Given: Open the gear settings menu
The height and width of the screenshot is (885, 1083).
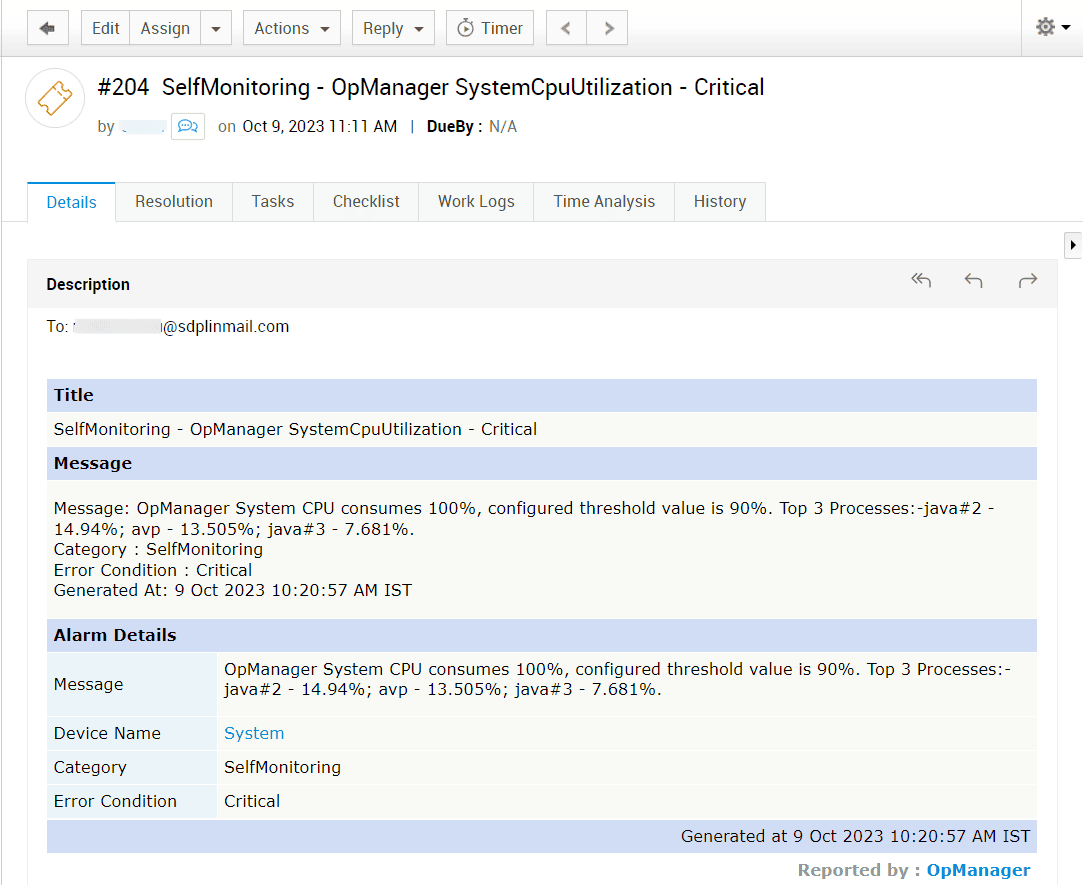Looking at the screenshot, I should (x=1053, y=28).
